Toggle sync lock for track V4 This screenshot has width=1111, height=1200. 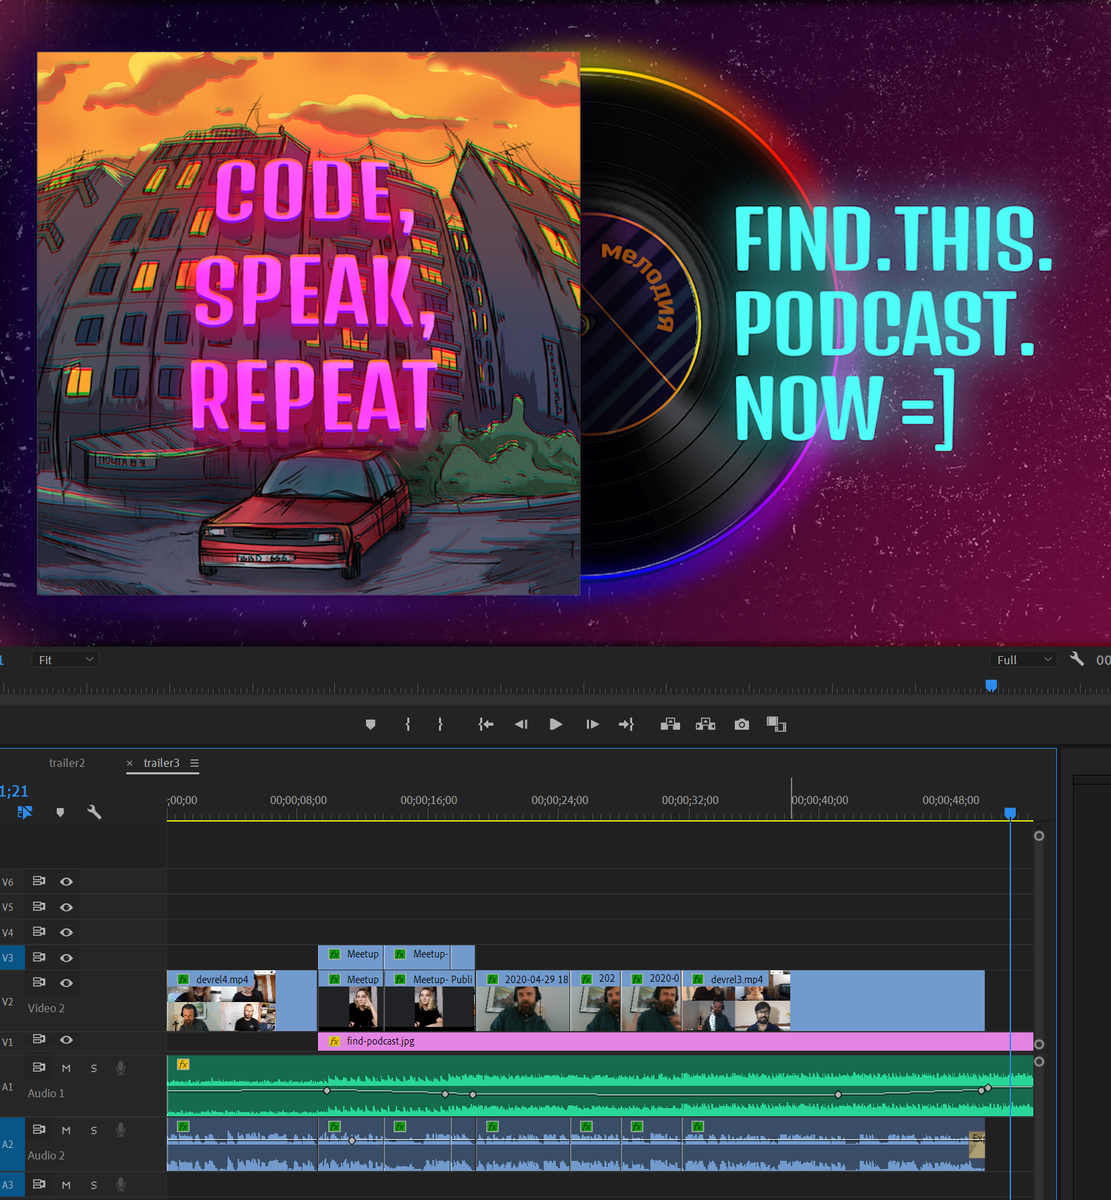pos(39,932)
